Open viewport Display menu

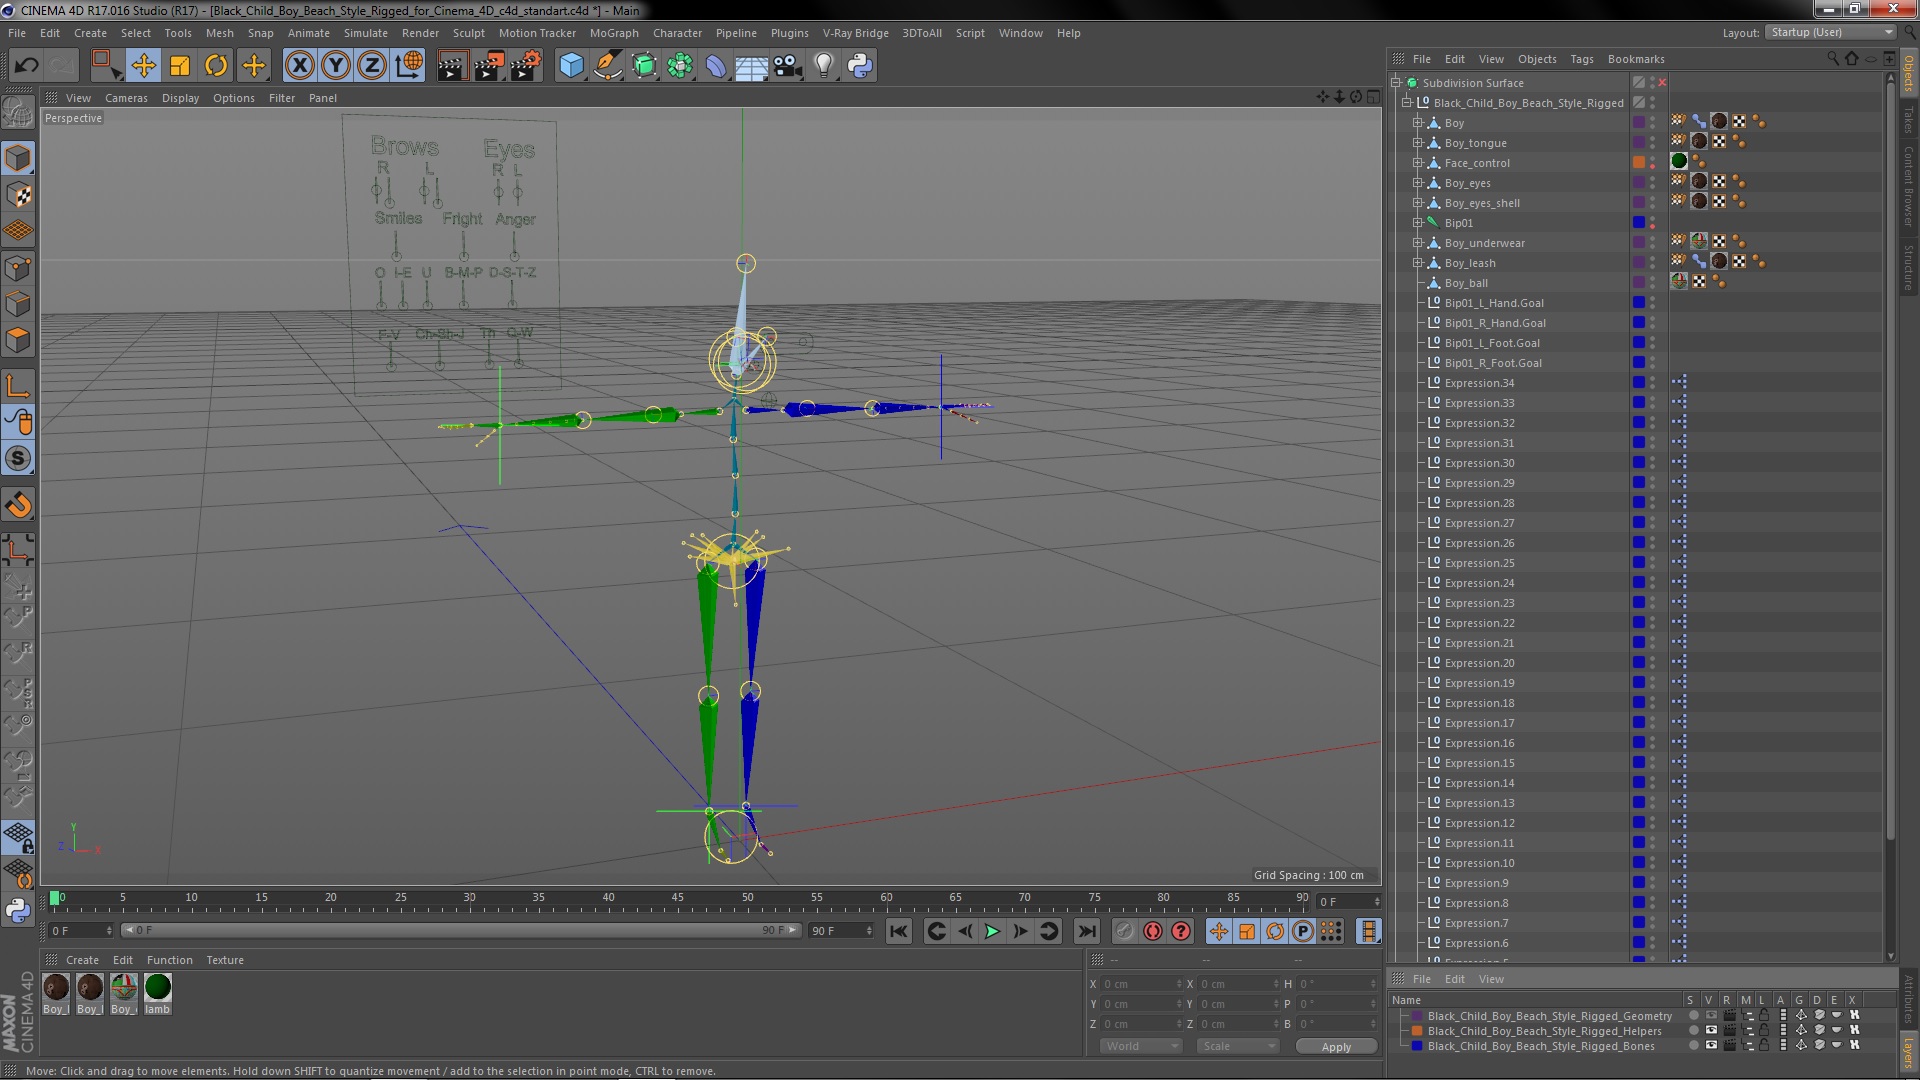coord(180,98)
